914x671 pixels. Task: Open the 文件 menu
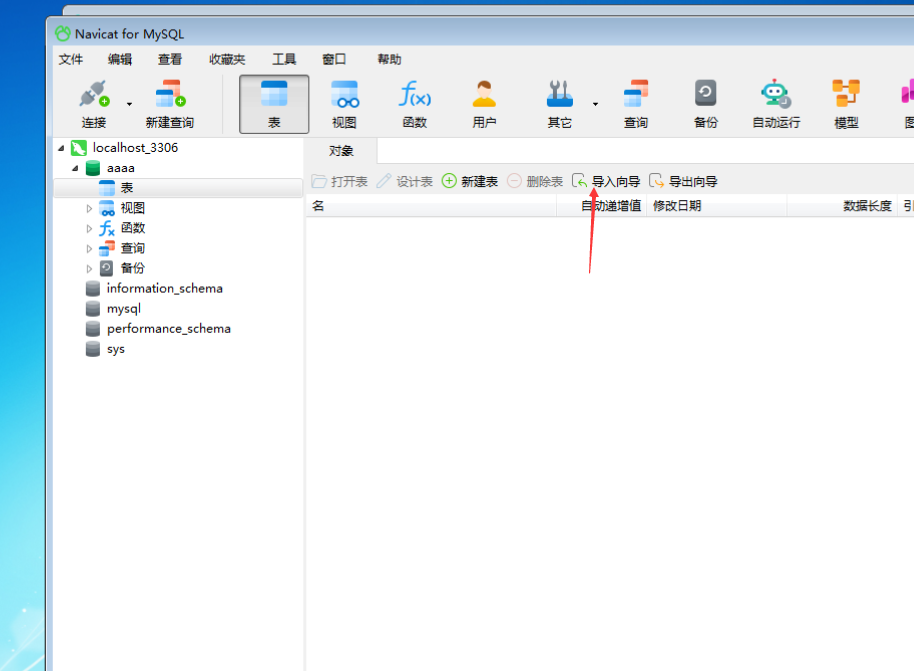pos(71,59)
